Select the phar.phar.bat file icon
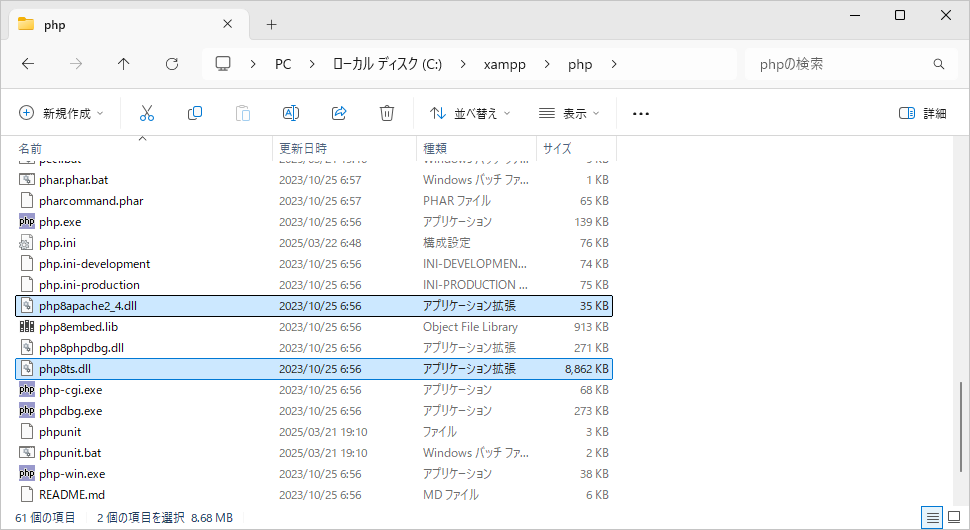The image size is (970, 530). pos(27,179)
